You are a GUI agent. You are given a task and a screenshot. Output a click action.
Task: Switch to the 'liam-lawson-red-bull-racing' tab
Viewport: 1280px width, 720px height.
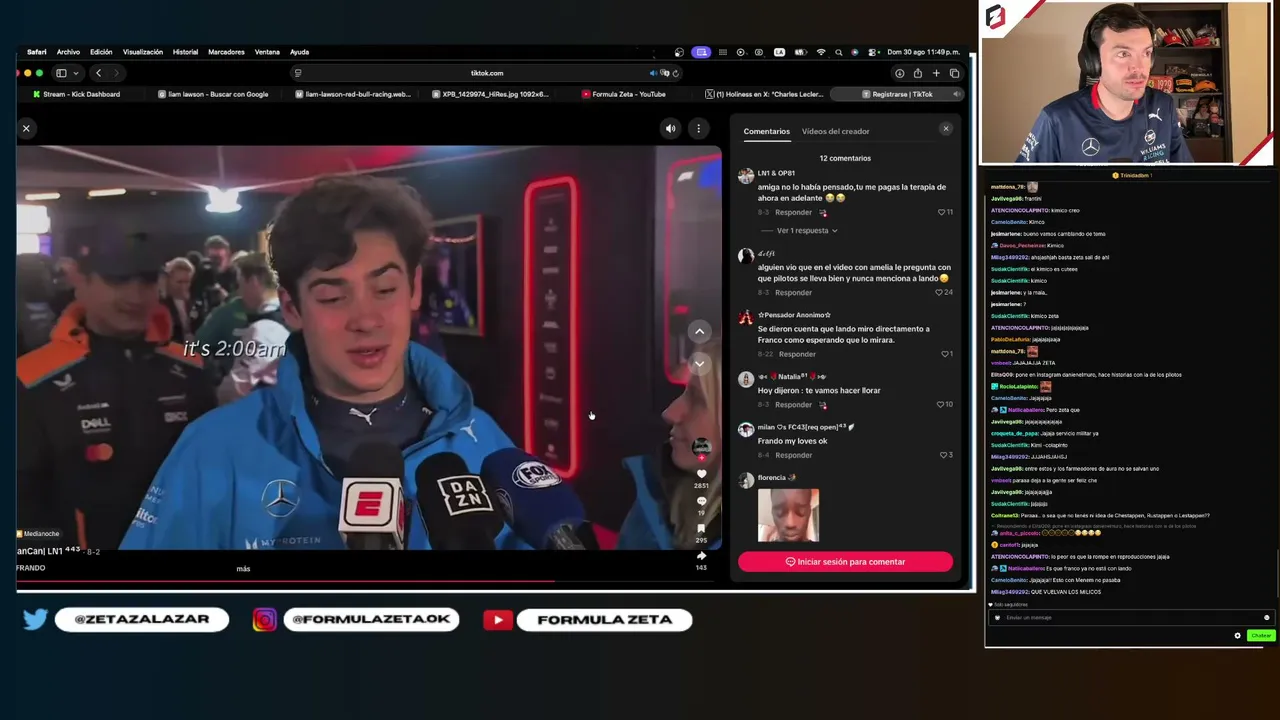[353, 94]
